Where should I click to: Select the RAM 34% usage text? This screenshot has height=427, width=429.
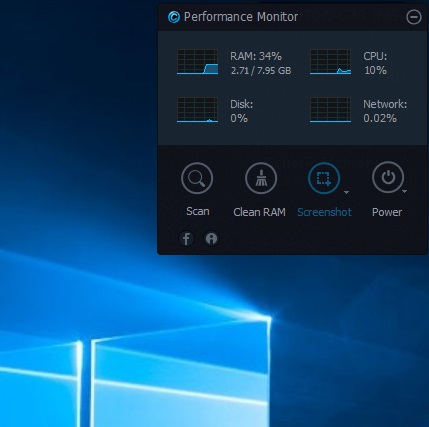256,56
